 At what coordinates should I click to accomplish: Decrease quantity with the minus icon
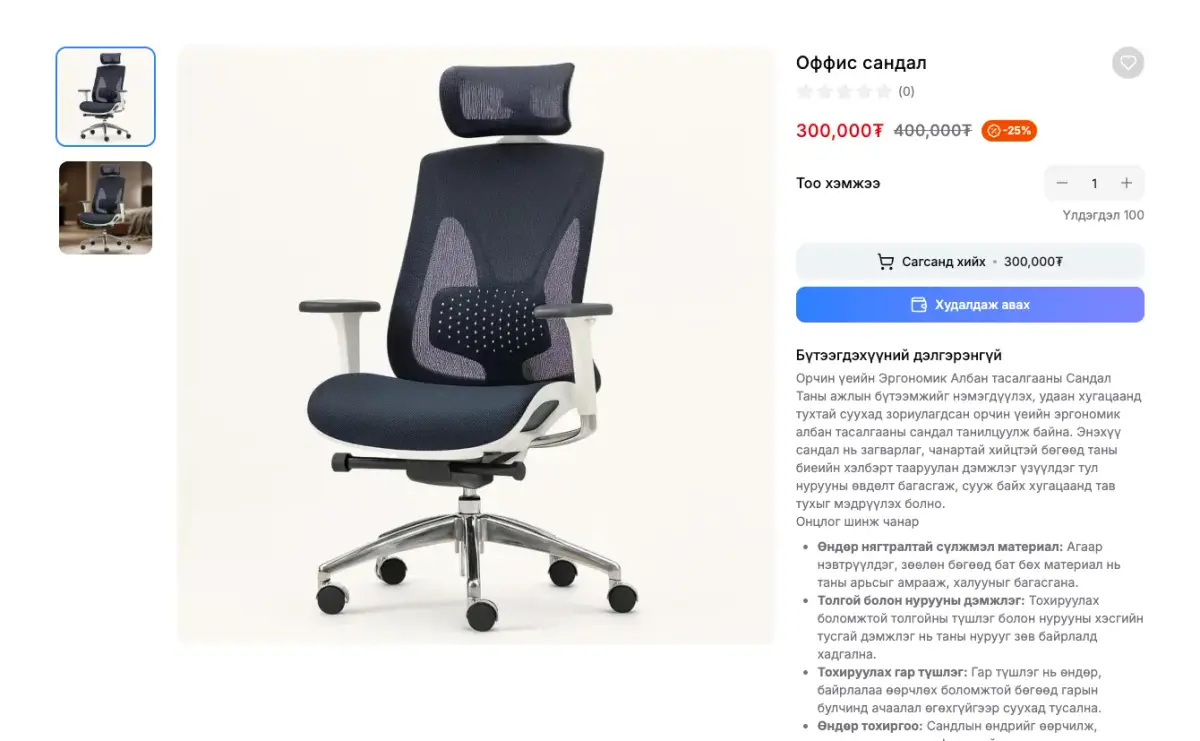(1062, 183)
